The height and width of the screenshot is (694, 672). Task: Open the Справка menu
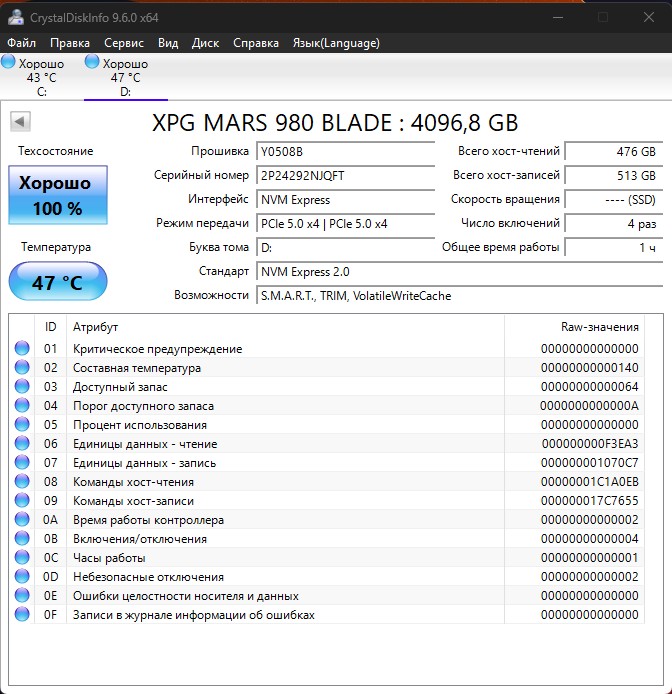click(x=255, y=43)
